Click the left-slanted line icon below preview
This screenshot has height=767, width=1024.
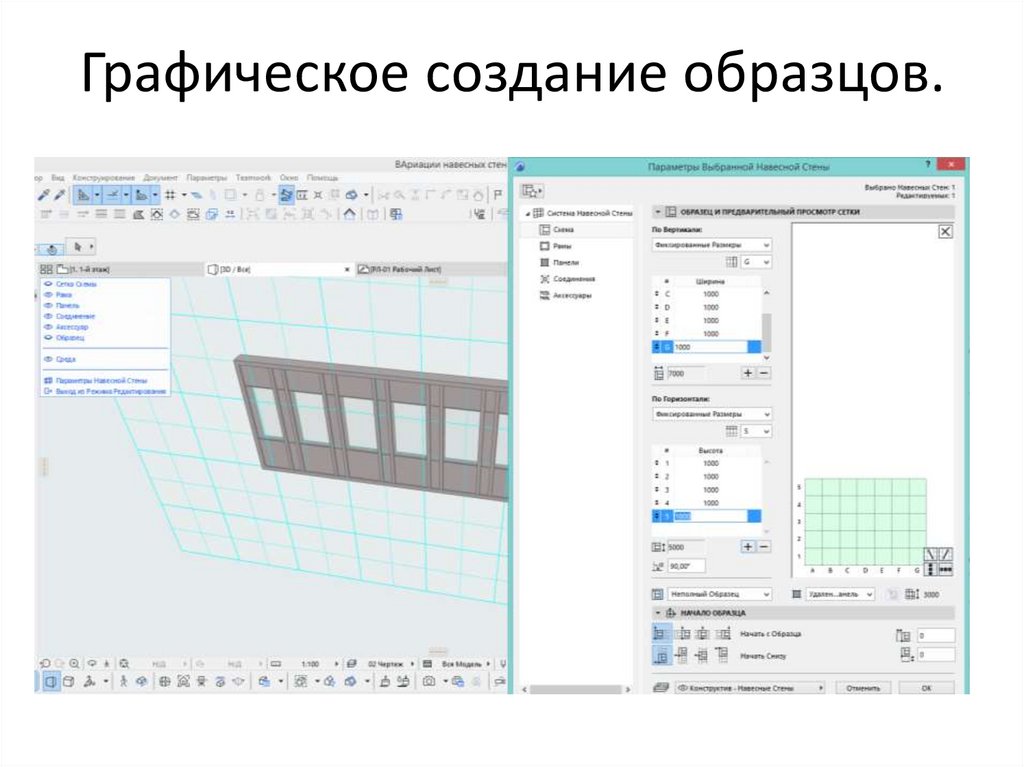pos(931,555)
